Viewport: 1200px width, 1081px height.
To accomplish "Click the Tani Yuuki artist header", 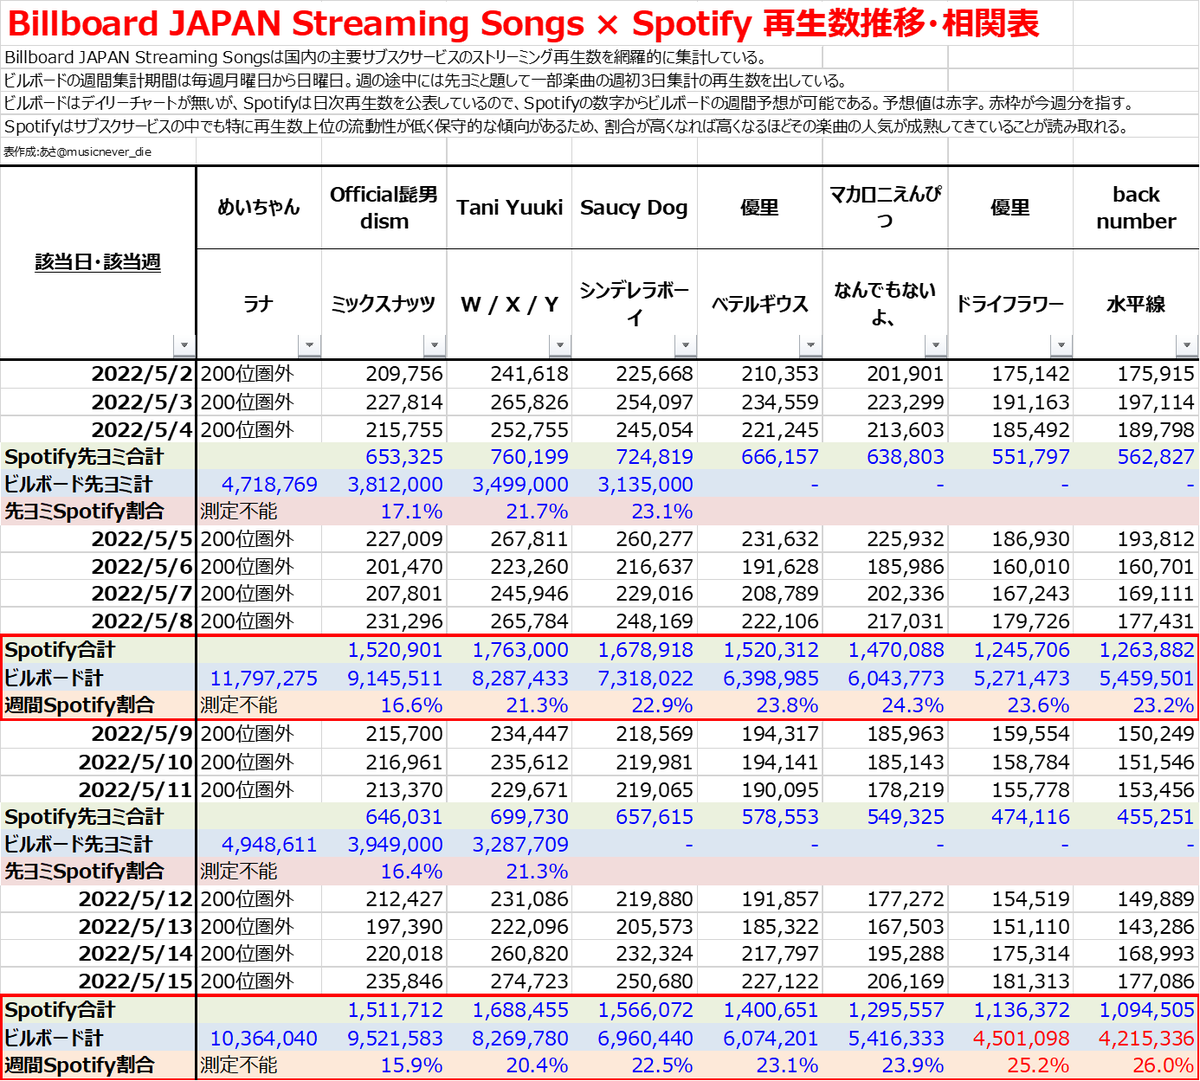I will [509, 207].
